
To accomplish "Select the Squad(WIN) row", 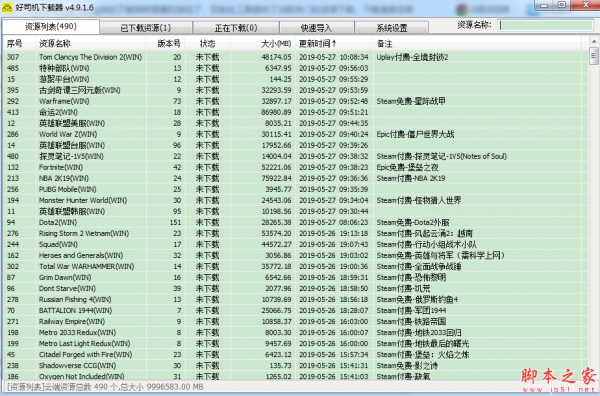I will 295,244.
